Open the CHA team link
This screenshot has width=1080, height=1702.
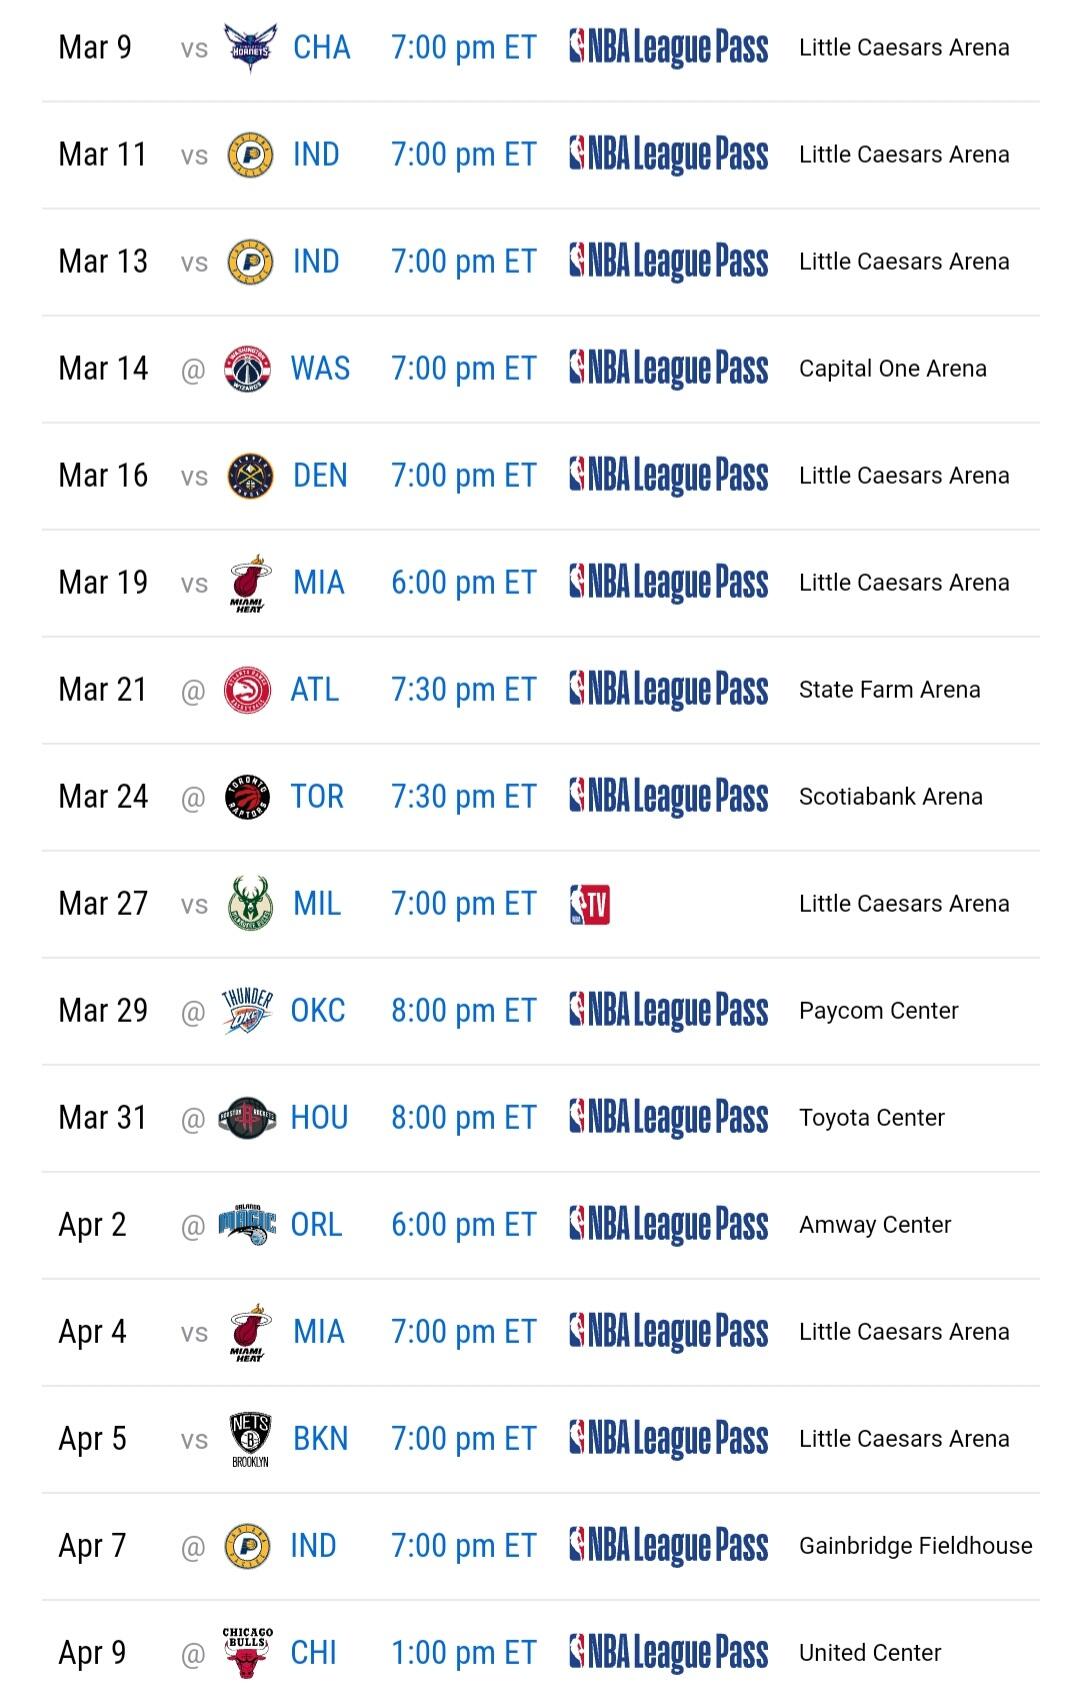pyautogui.click(x=321, y=48)
